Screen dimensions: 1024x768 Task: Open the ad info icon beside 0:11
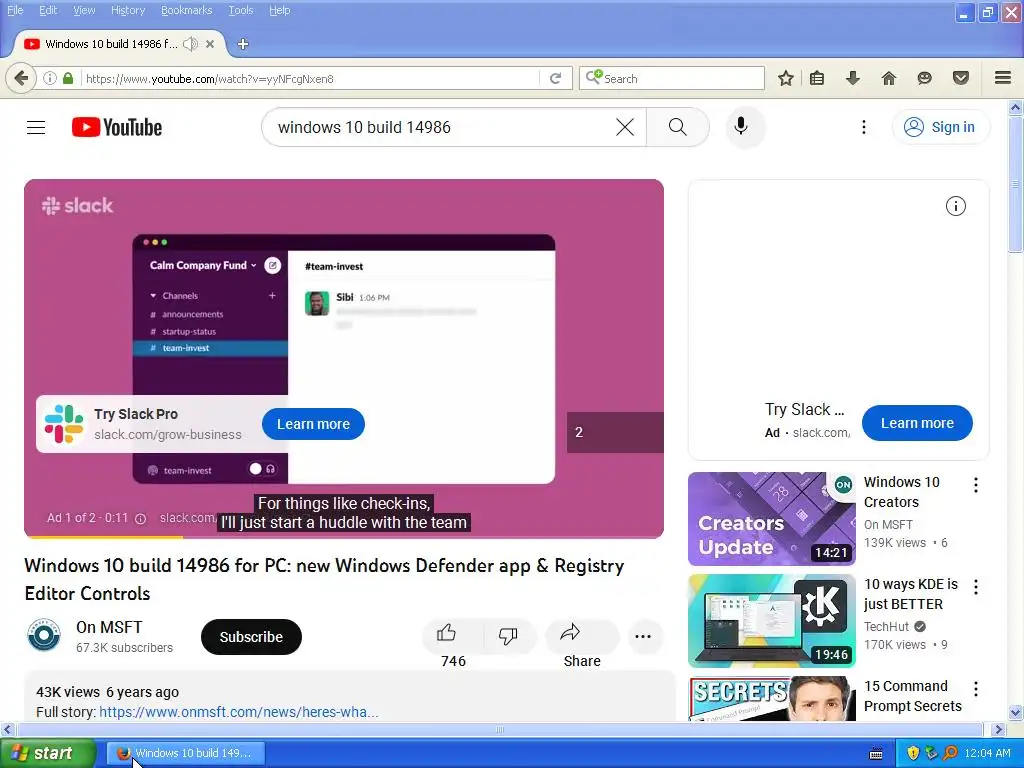(140, 519)
